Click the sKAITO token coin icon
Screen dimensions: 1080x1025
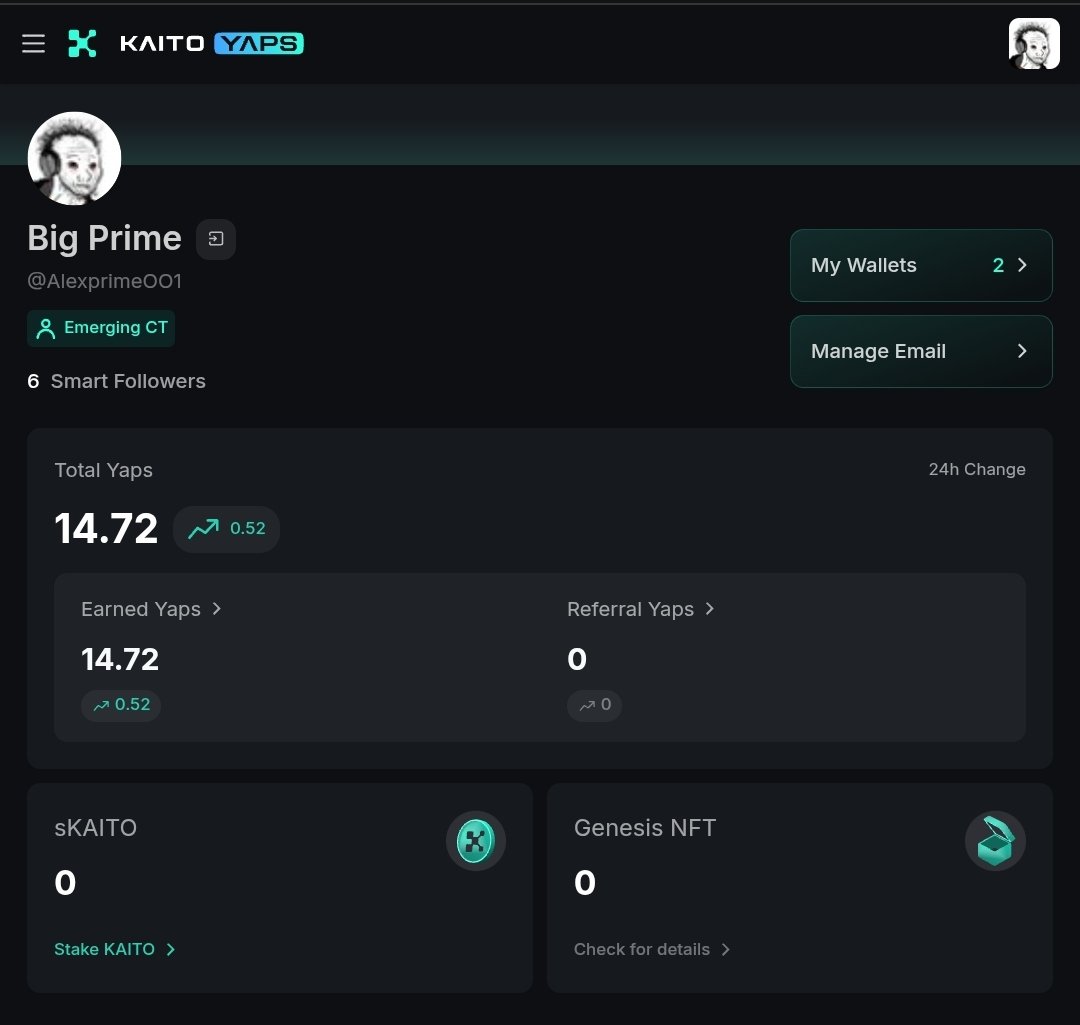[x=476, y=841]
